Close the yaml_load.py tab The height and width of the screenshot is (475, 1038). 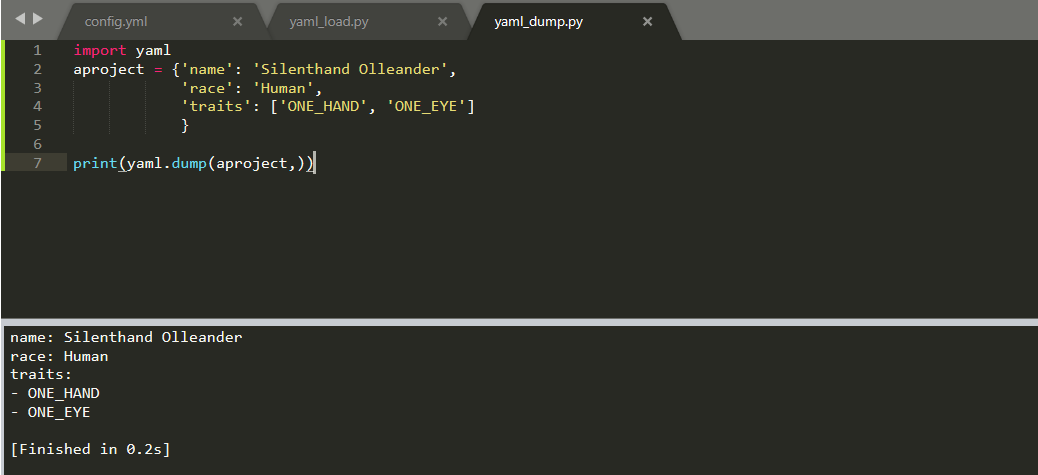pos(443,22)
